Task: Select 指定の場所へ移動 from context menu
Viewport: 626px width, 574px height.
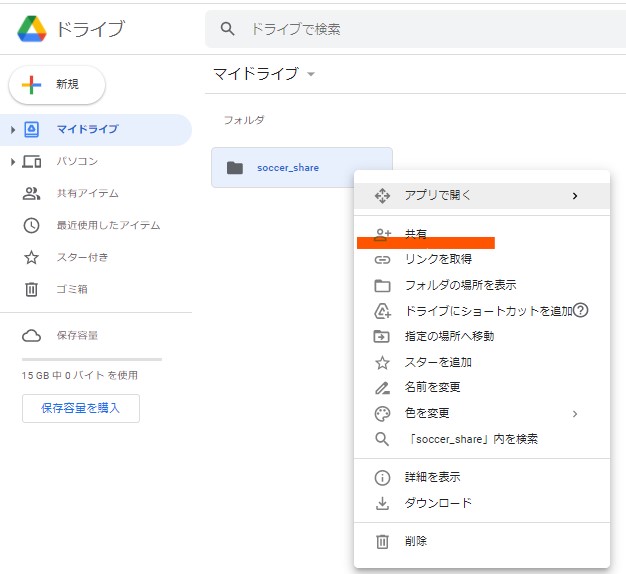Action: [449, 336]
